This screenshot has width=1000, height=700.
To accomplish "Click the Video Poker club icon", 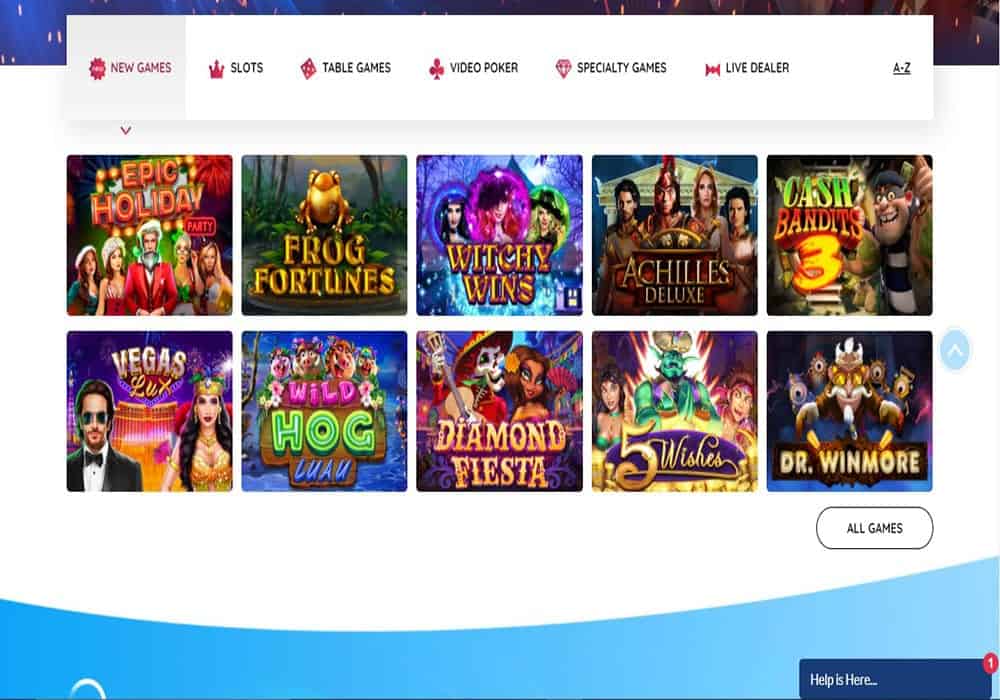I will click(436, 69).
